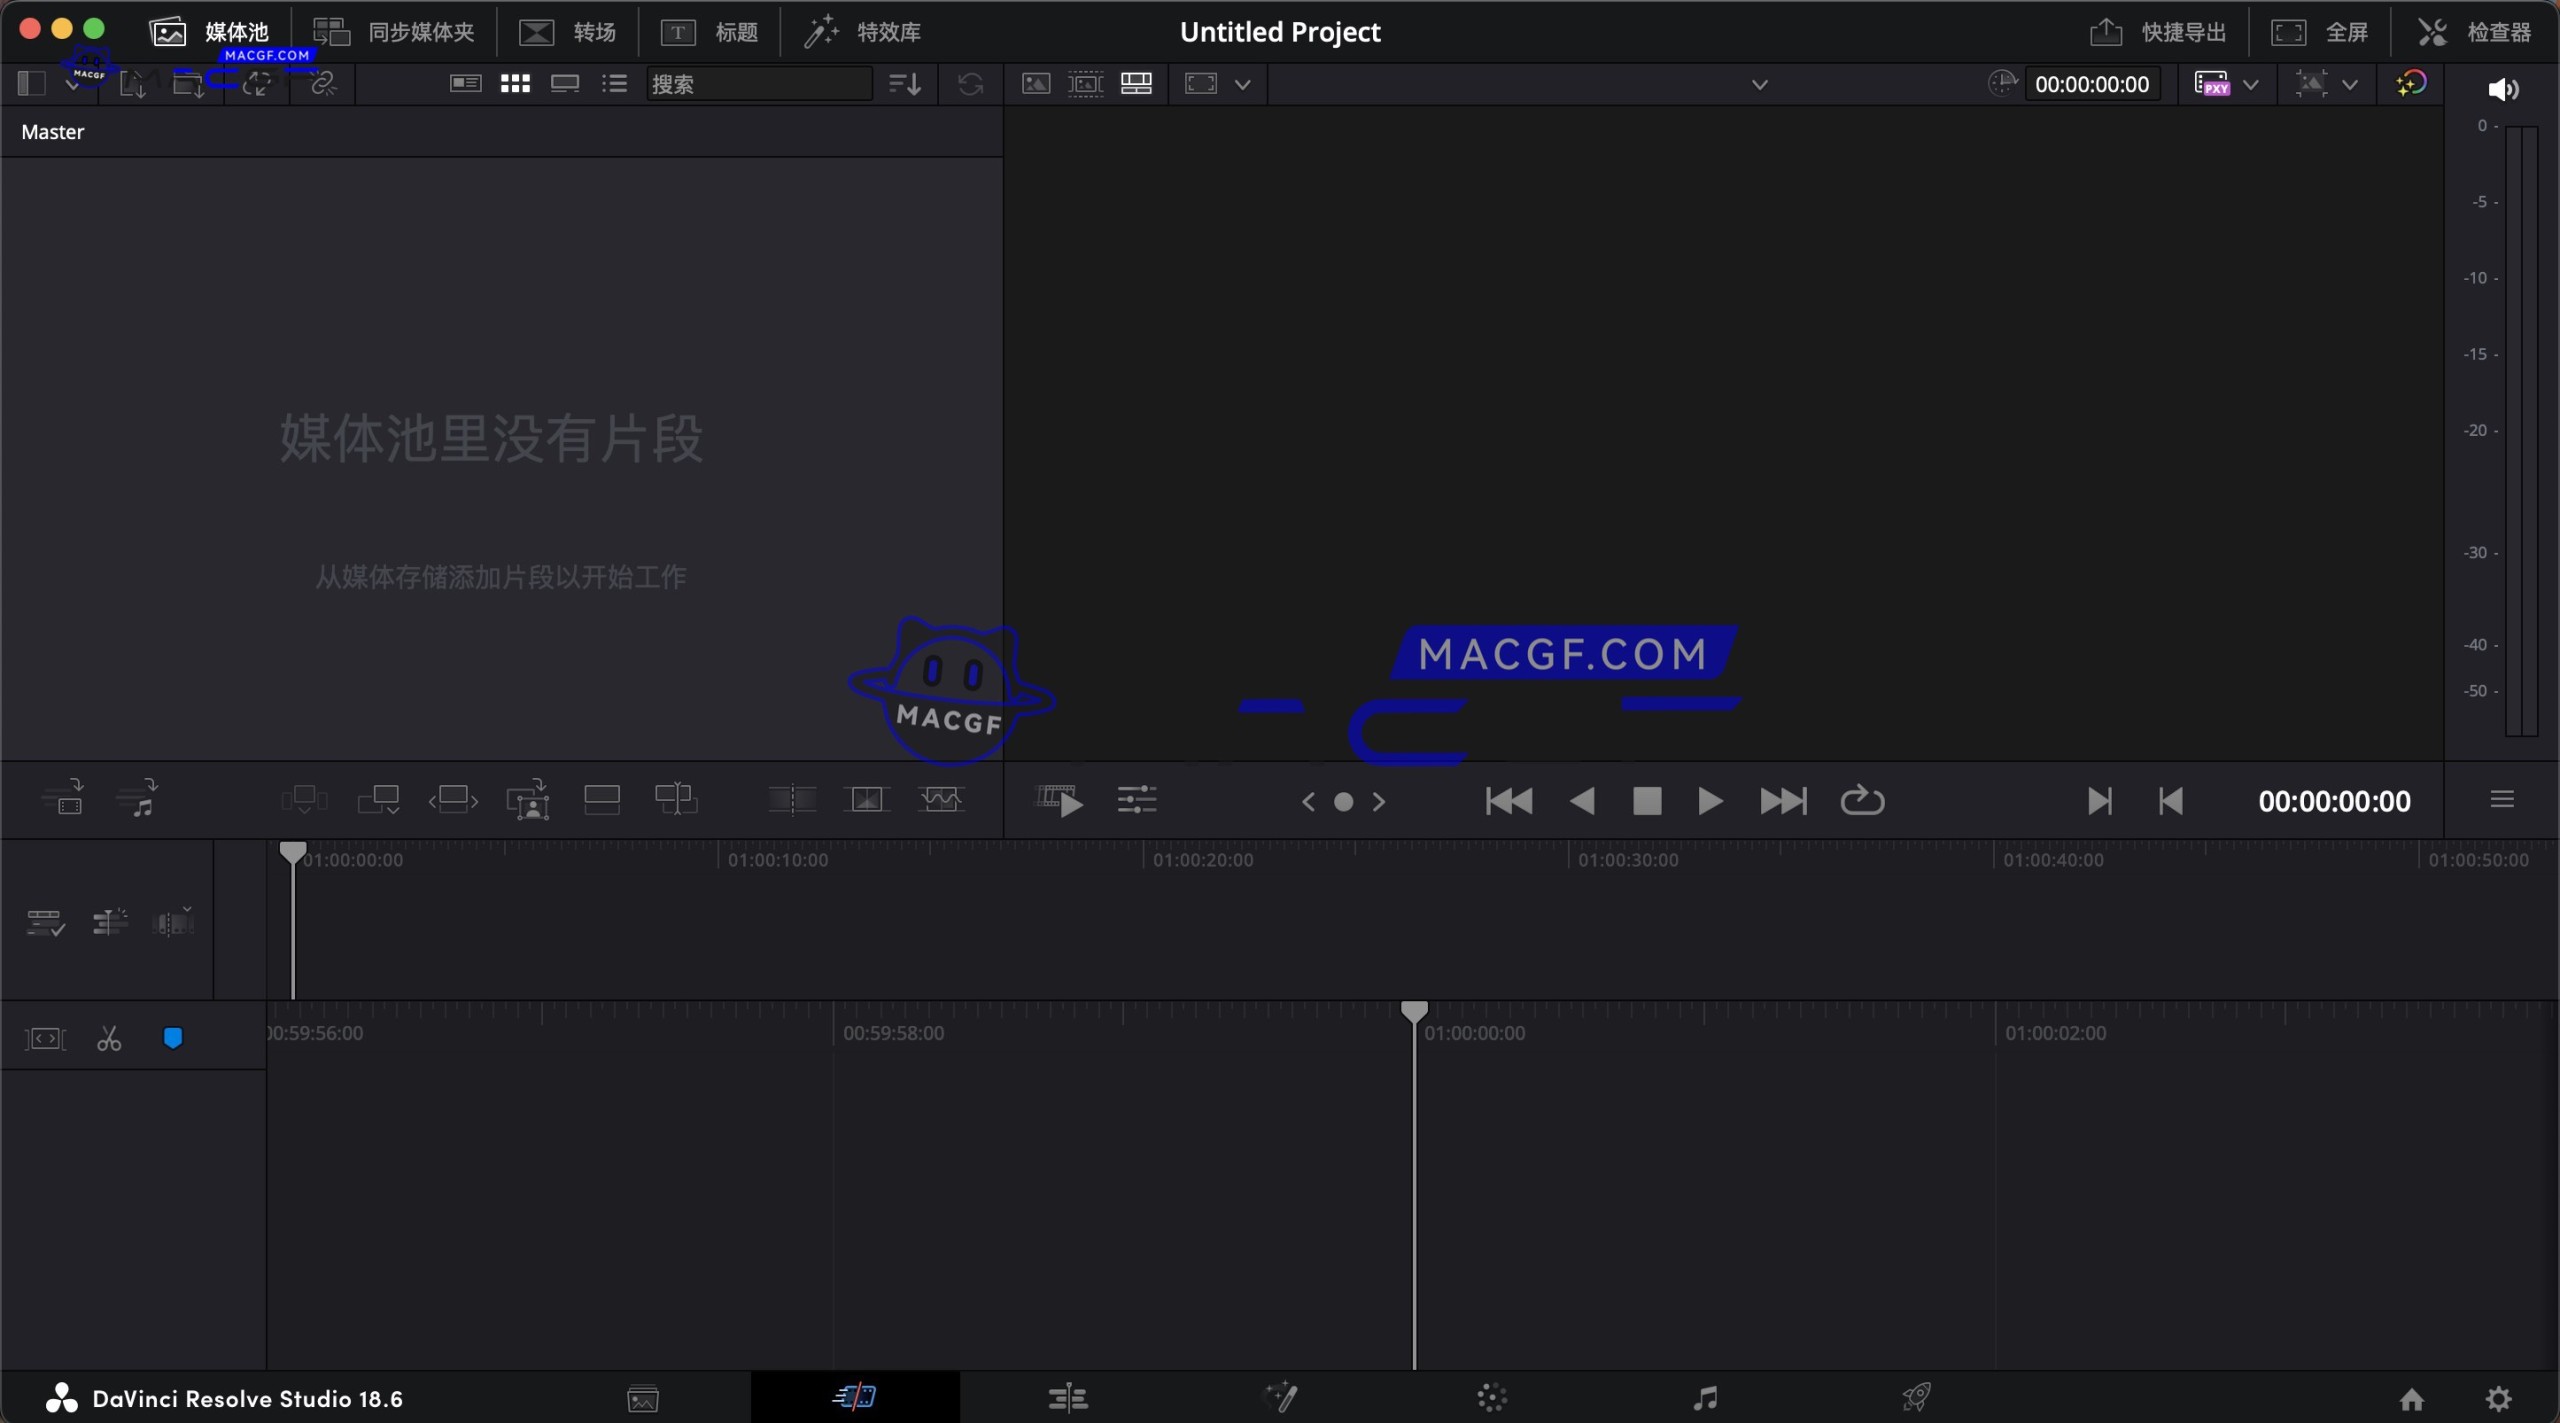Switch media pool to list view
The image size is (2560, 1423).
[614, 84]
